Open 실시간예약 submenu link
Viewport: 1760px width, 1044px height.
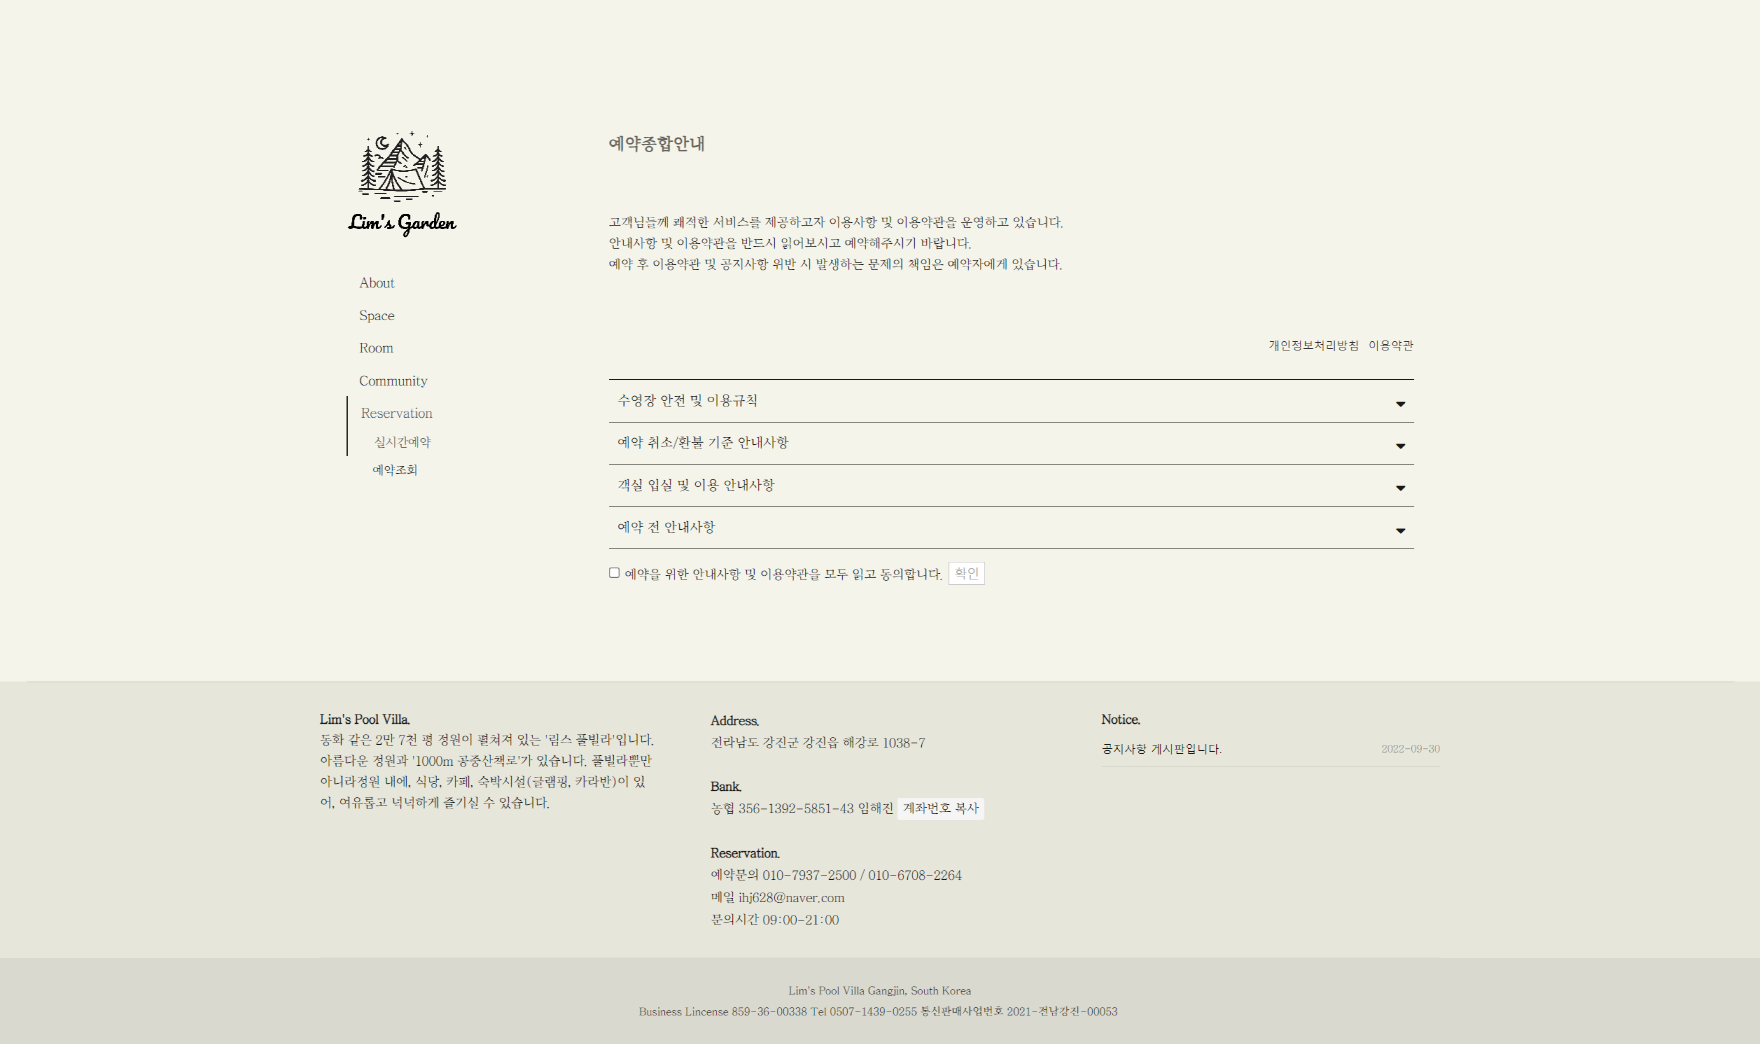pos(402,442)
